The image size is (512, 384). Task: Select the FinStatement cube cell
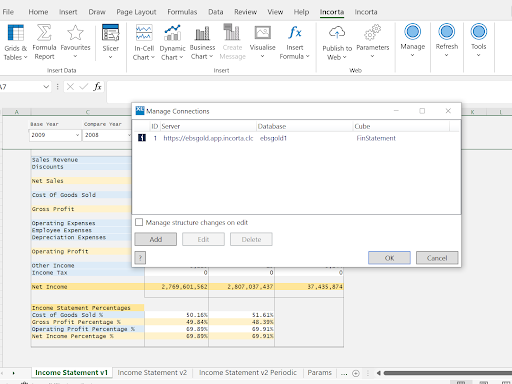(376, 138)
